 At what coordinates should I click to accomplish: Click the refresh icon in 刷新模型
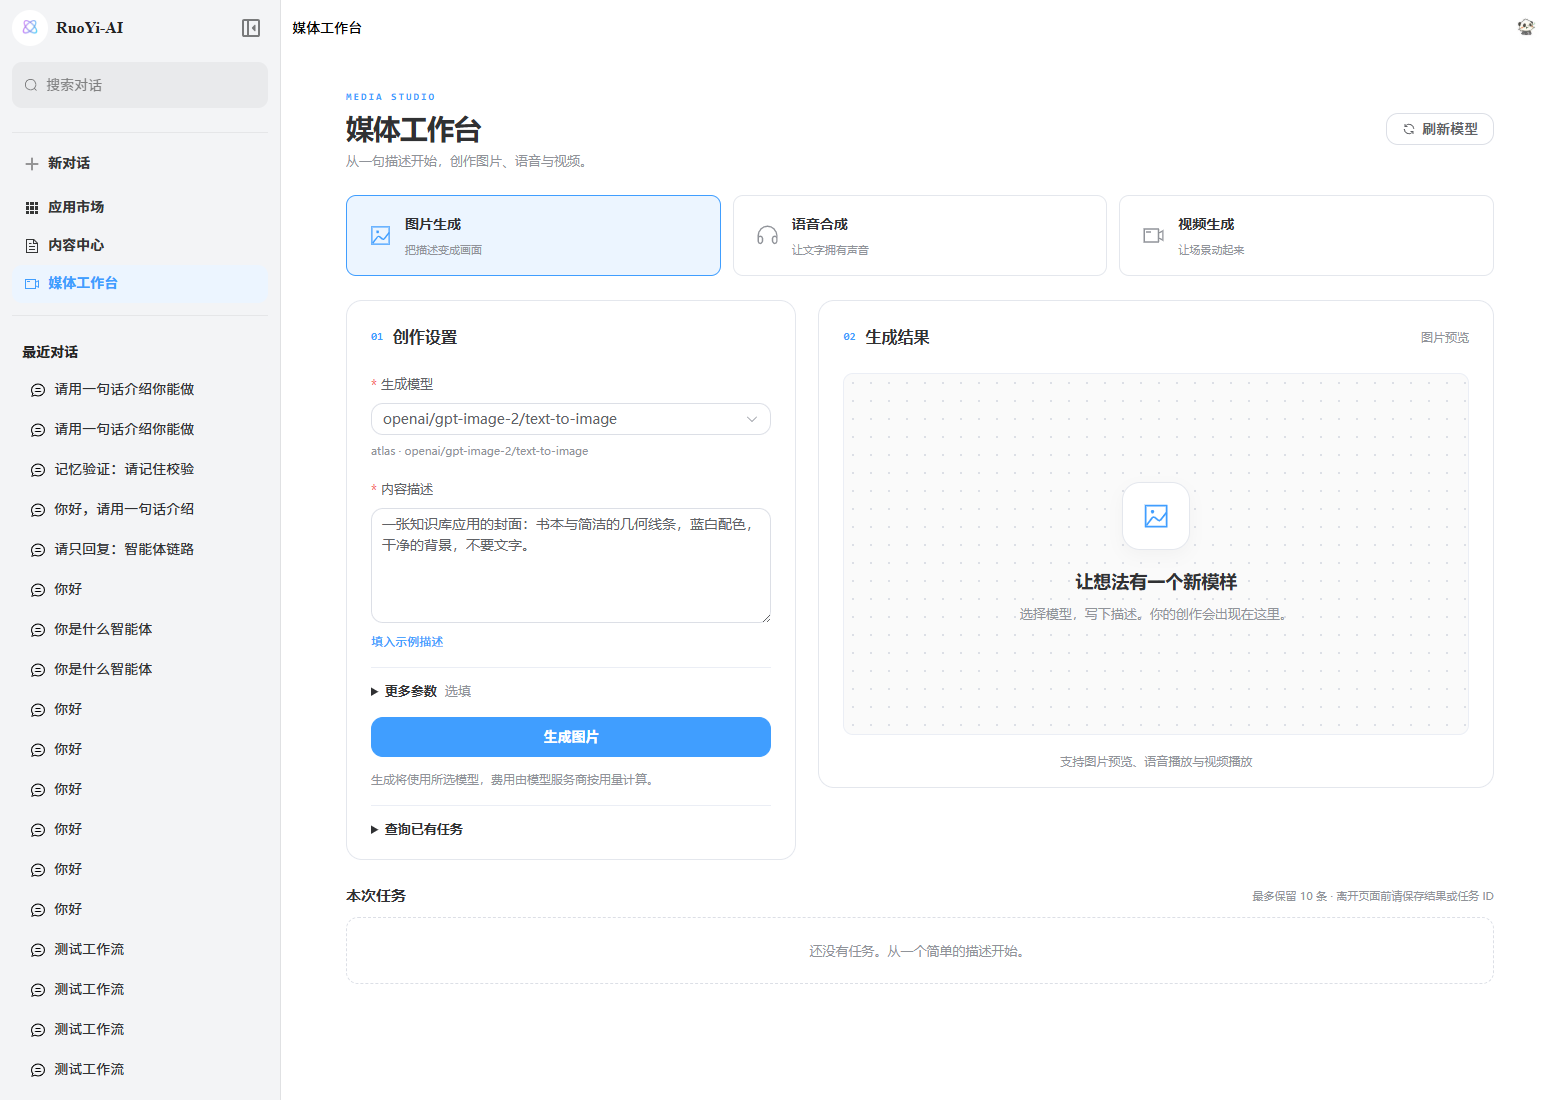tap(1409, 129)
